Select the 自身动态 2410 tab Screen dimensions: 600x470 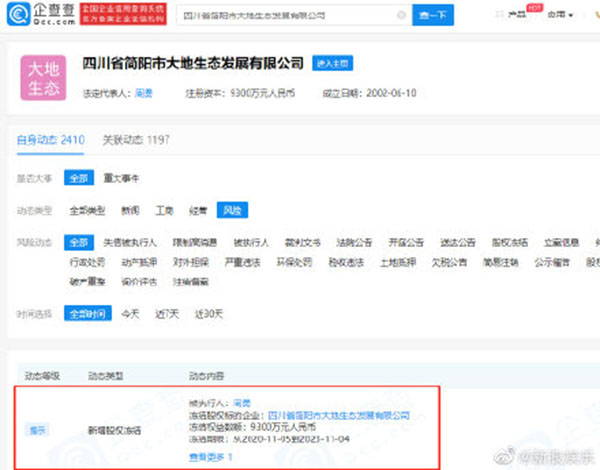(51, 140)
